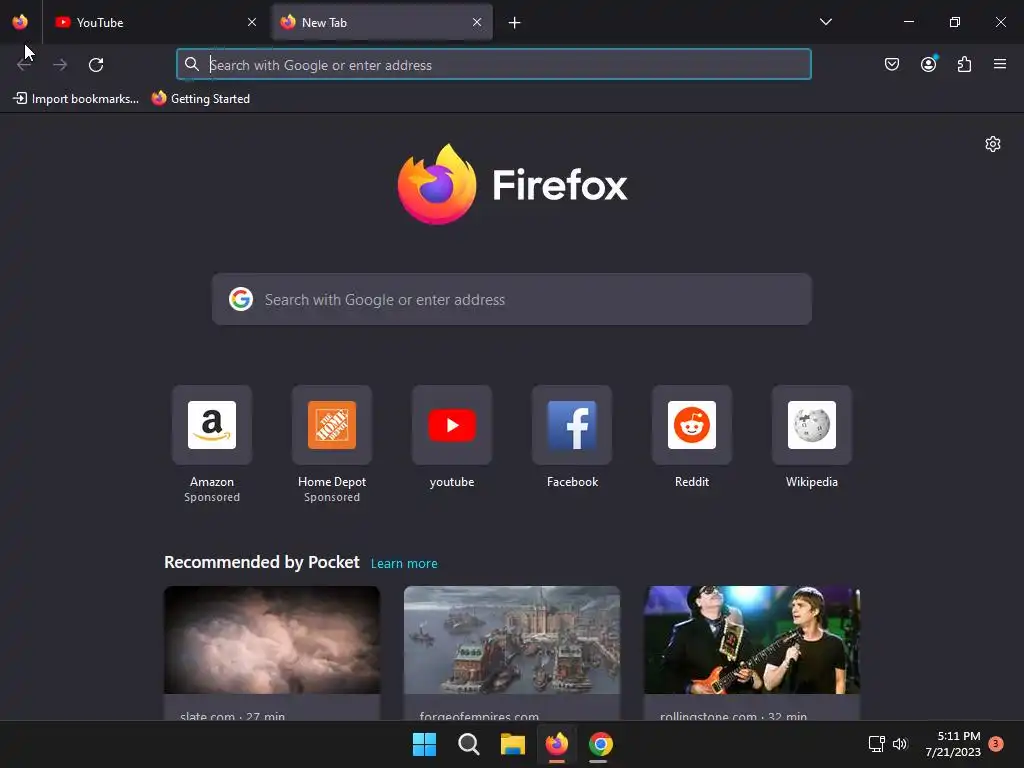Open the Getting Started bookmark
The height and width of the screenshot is (768, 1024).
tap(200, 99)
